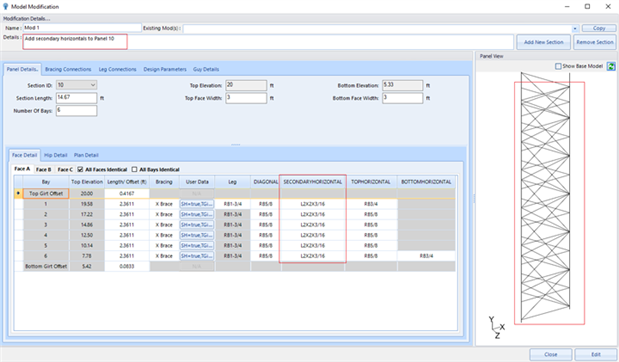Check the All Bays Identical checkbox

[x=134, y=169]
